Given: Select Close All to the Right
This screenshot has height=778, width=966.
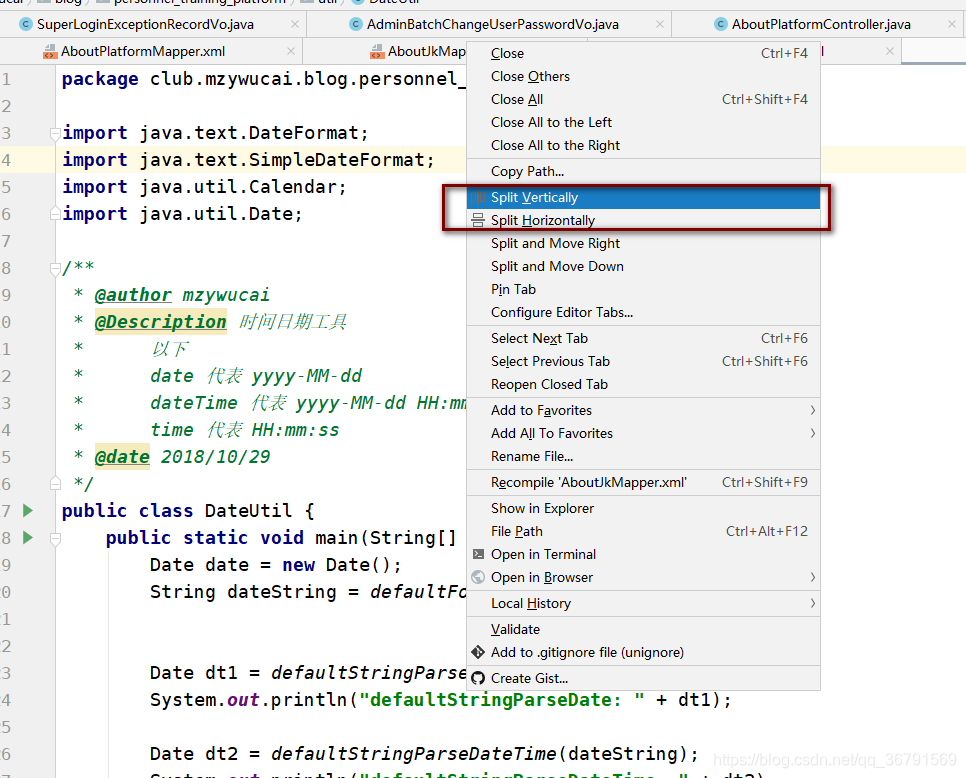Looking at the screenshot, I should (x=643, y=145).
